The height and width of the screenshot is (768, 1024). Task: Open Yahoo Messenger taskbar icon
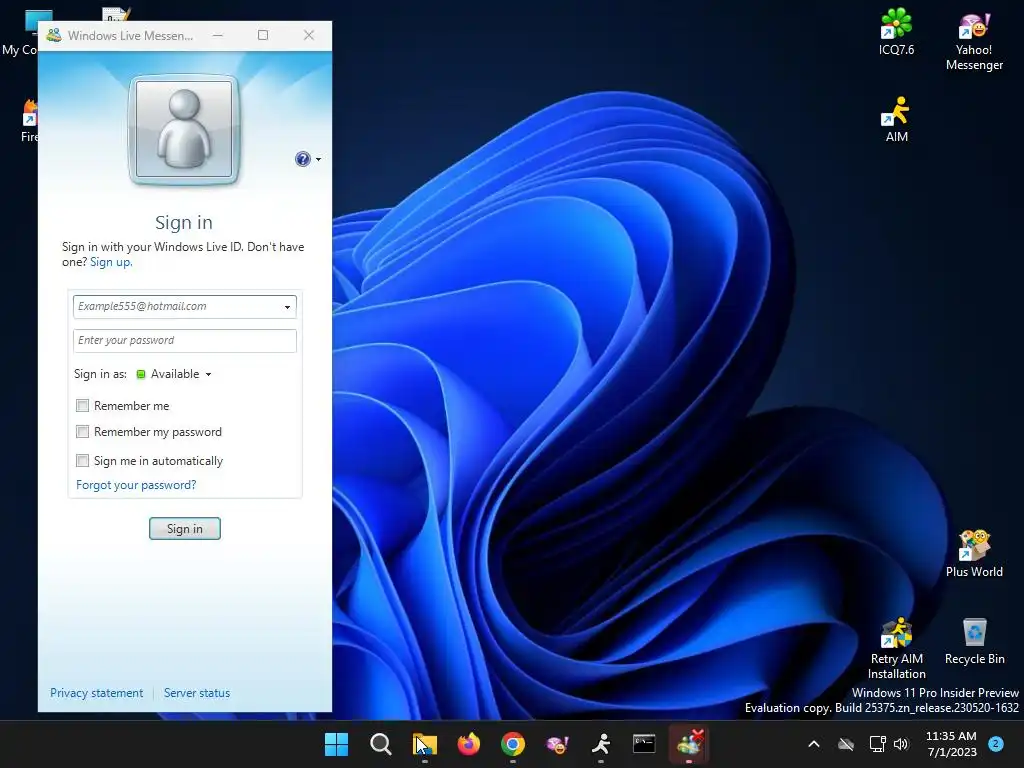coord(557,744)
